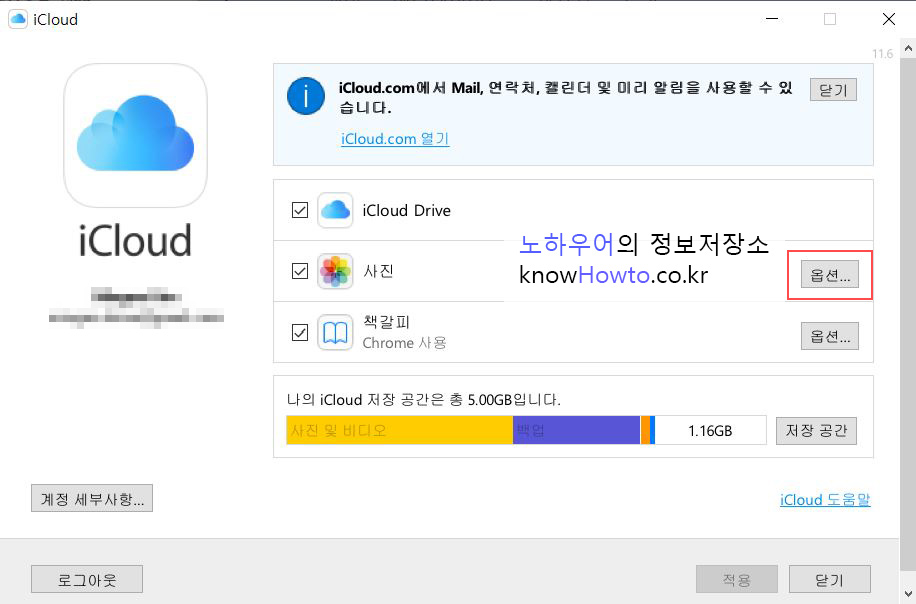Click the iCloud title bar app icon
Image resolution: width=916 pixels, height=604 pixels.
coord(18,19)
